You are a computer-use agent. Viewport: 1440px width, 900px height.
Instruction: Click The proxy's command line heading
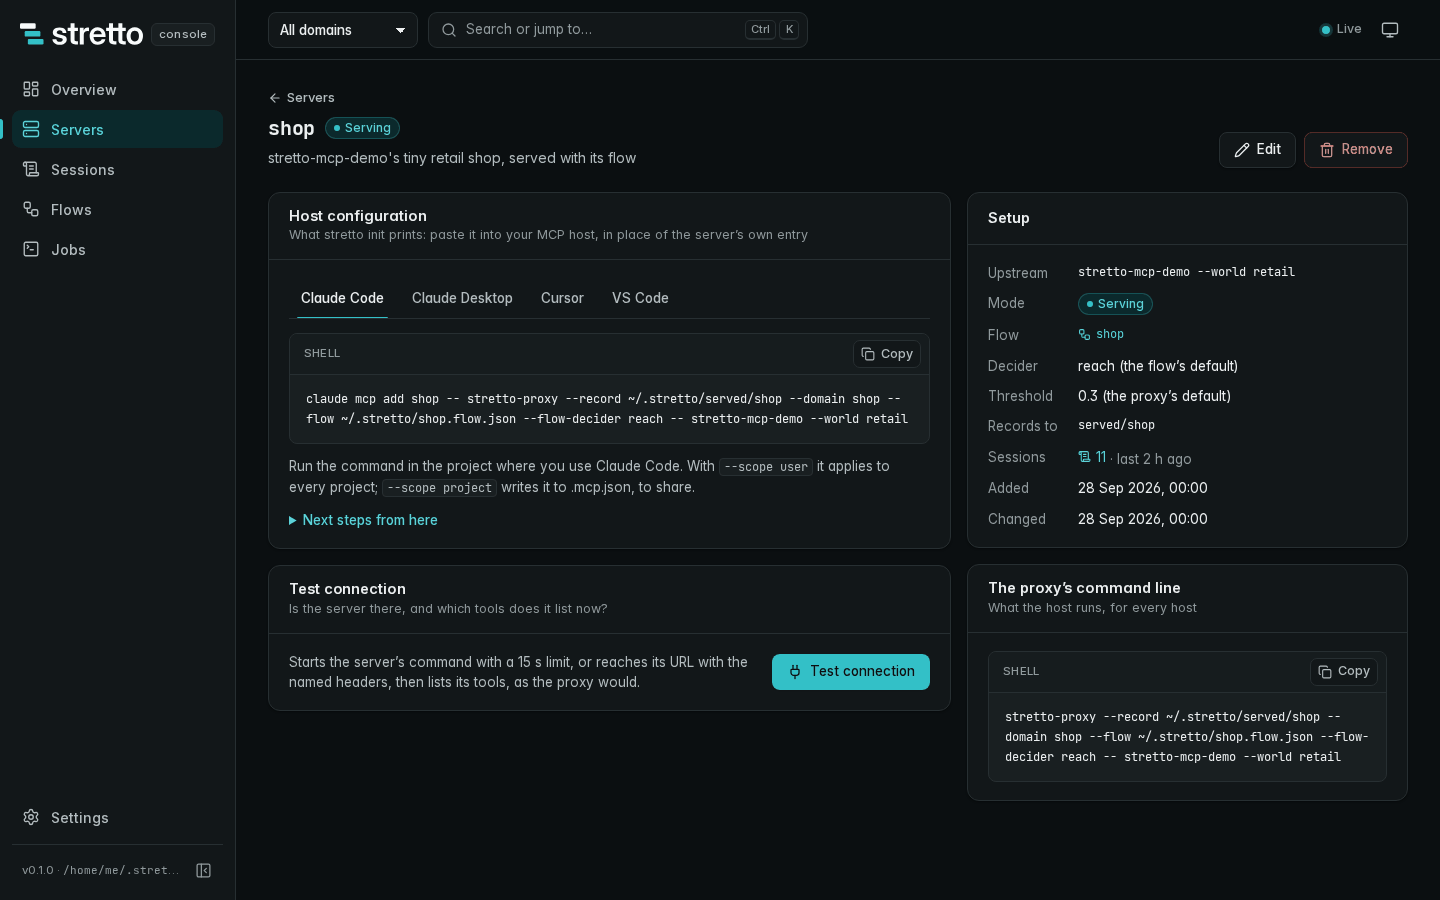pyautogui.click(x=1084, y=588)
